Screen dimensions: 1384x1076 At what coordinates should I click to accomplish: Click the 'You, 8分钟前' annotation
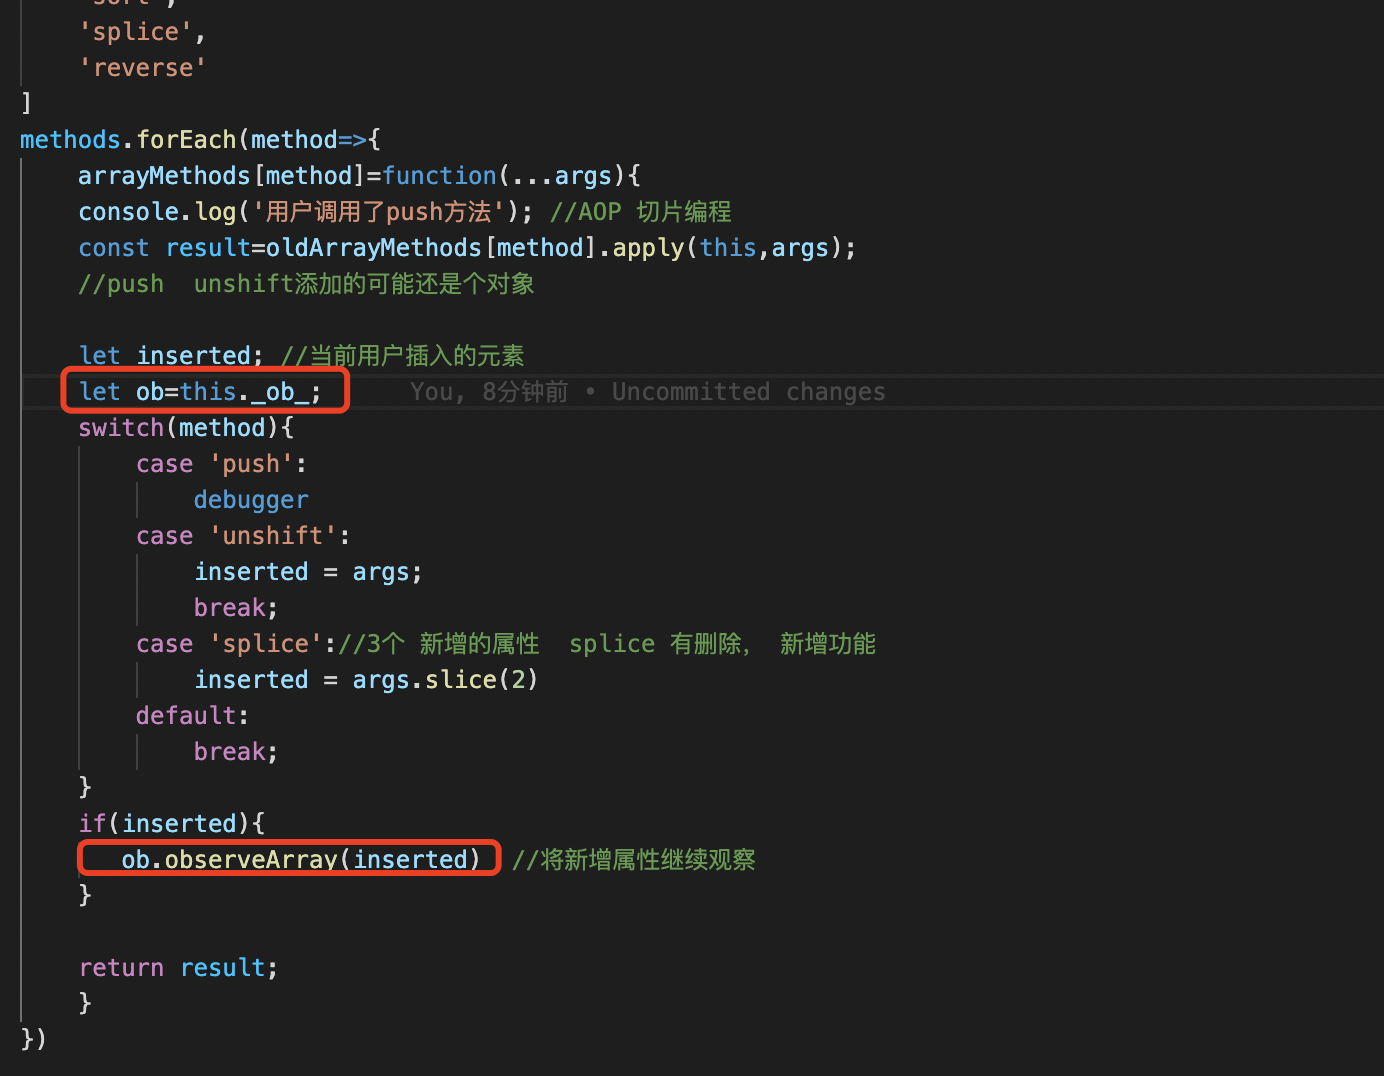488,391
